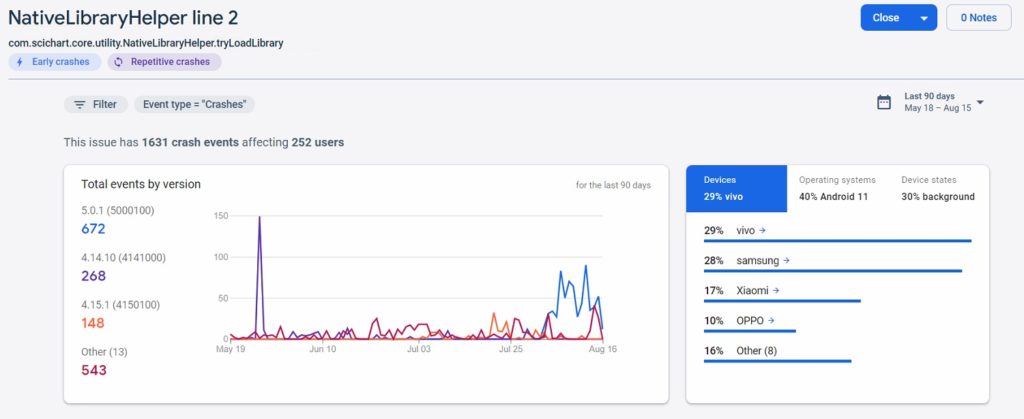Toggle version 4.15.1 series in legend
The image size is (1024, 419).
click(120, 305)
